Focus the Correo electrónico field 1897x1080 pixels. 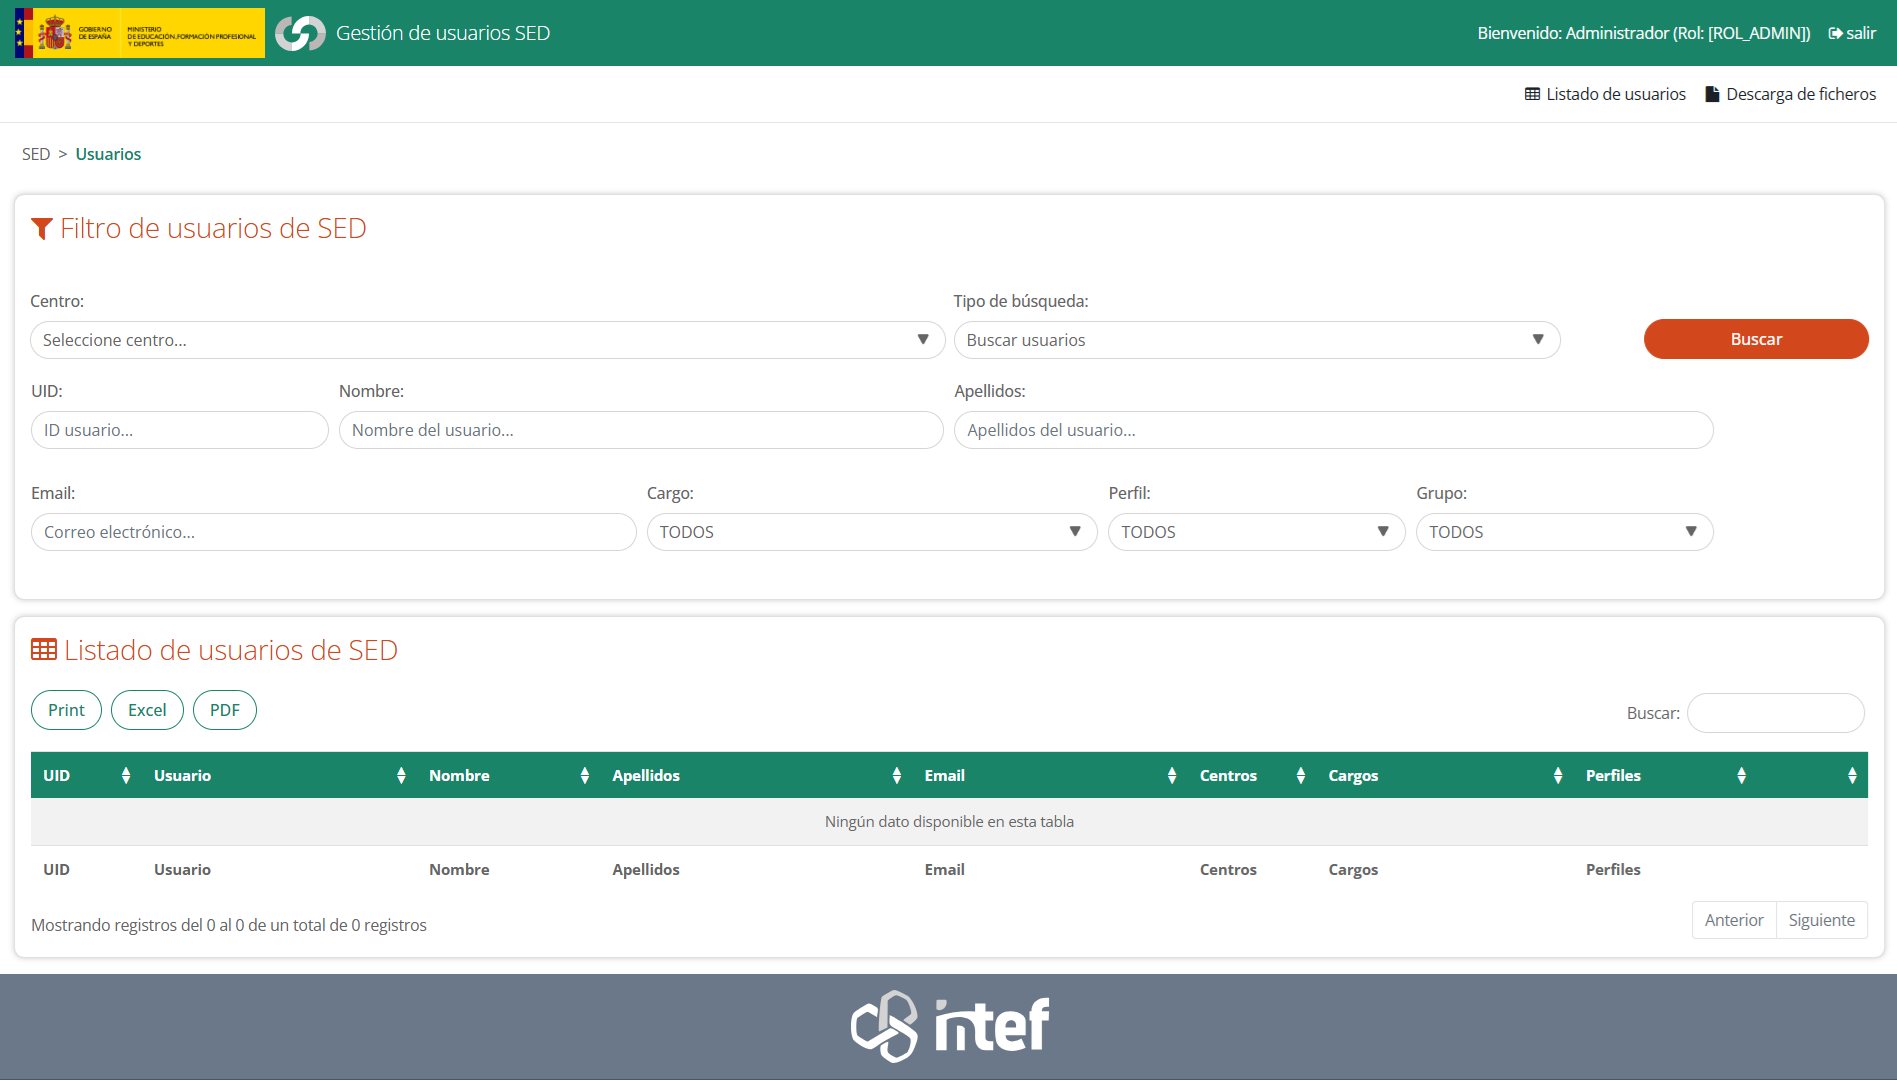point(334,532)
